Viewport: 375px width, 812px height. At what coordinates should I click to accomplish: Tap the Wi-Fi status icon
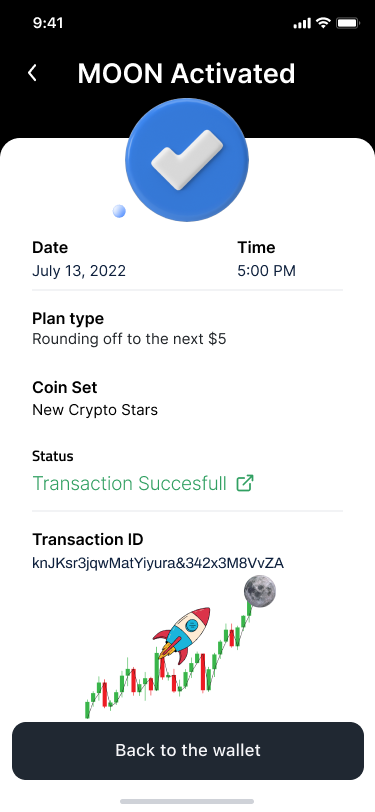[324, 23]
